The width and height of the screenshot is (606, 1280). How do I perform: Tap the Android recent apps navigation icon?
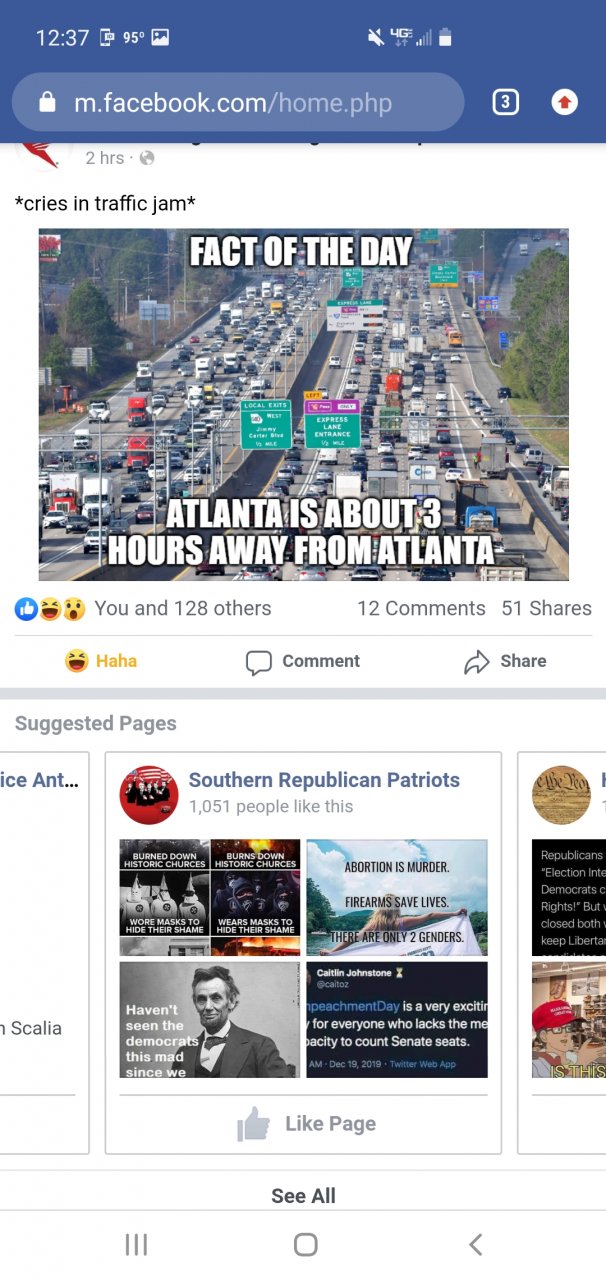pos(136,1244)
